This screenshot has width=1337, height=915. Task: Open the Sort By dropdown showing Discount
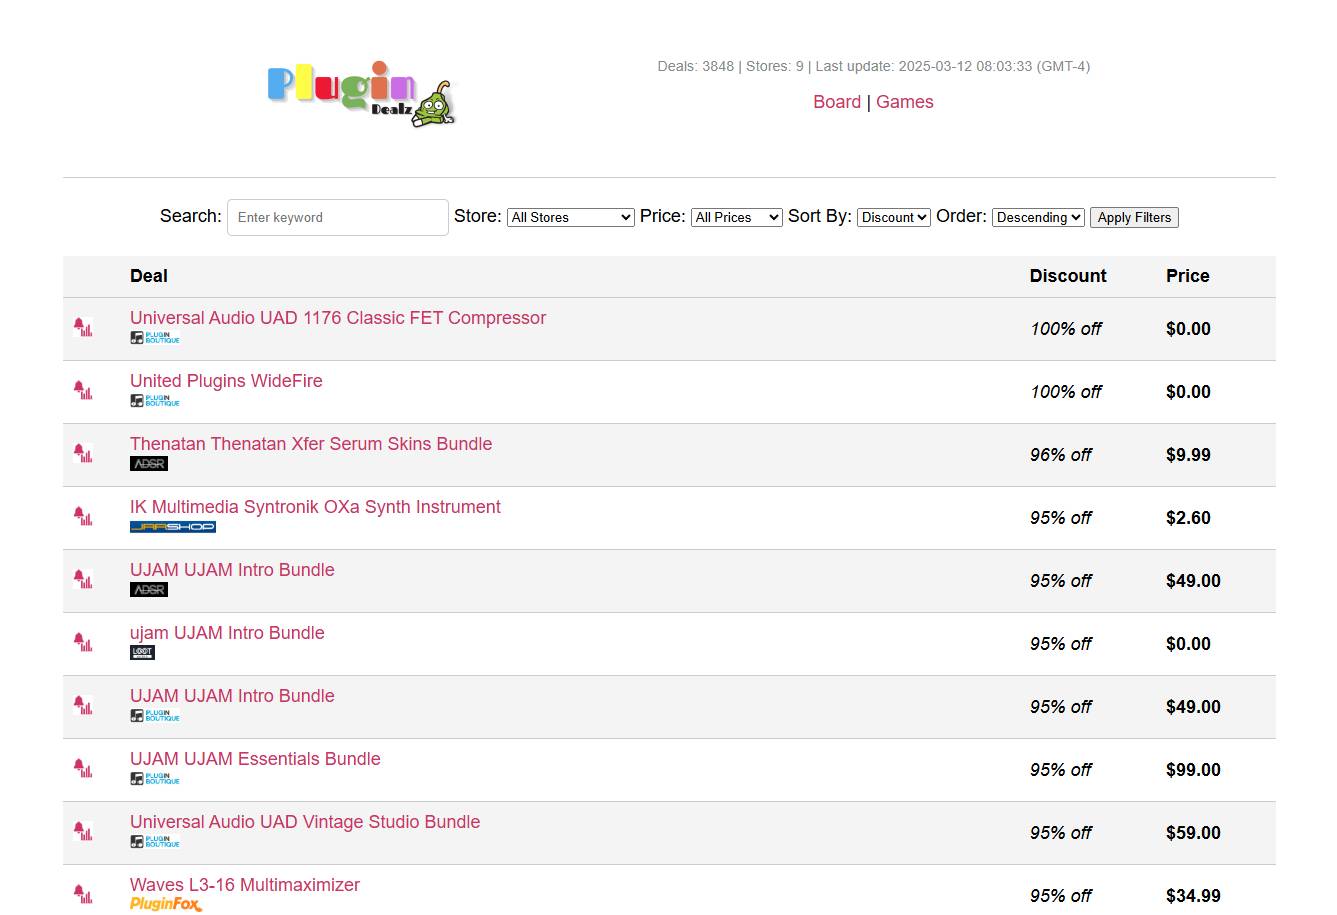pos(894,217)
